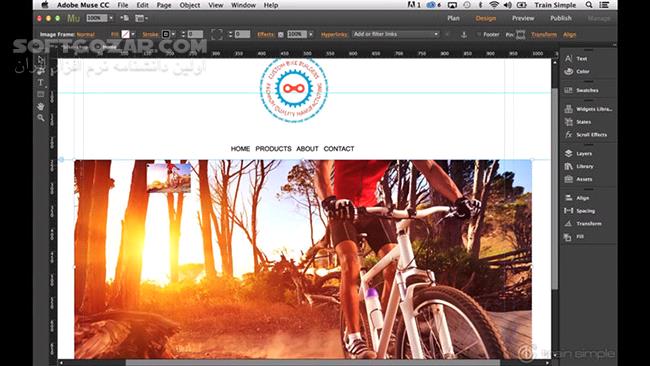The width and height of the screenshot is (650, 366).
Task: Click the Fill color swatch
Action: click(125, 34)
